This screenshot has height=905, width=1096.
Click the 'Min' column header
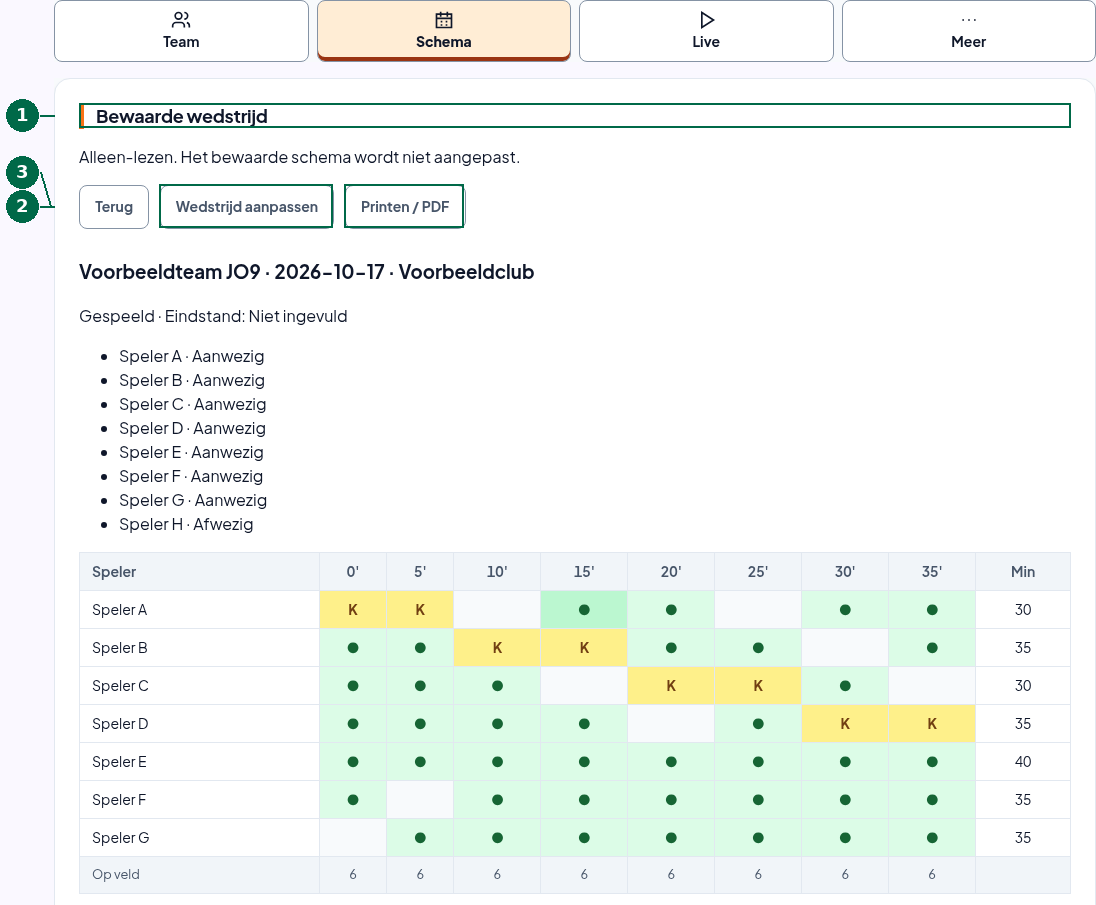pyautogui.click(x=1023, y=572)
